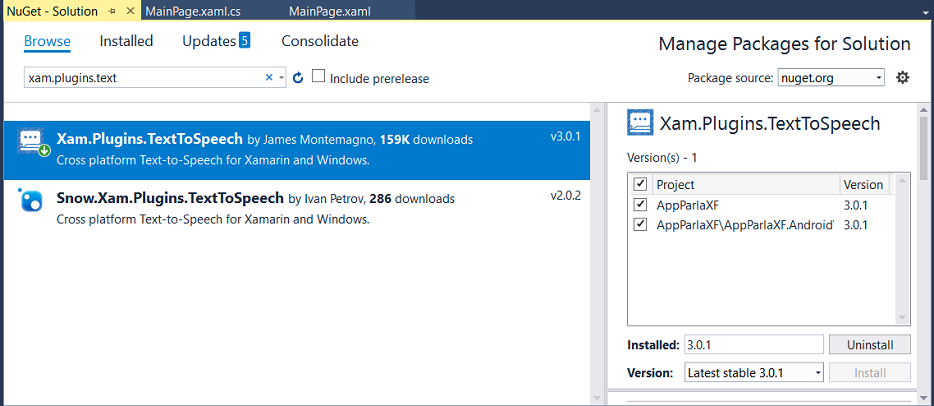Switch to the Browse tab

point(47,41)
